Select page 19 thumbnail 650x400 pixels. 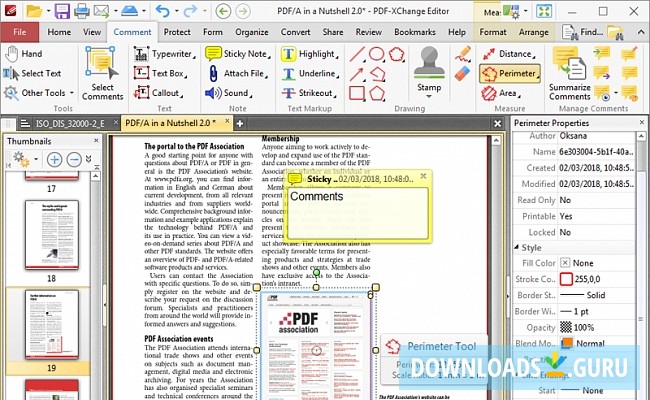[51, 325]
